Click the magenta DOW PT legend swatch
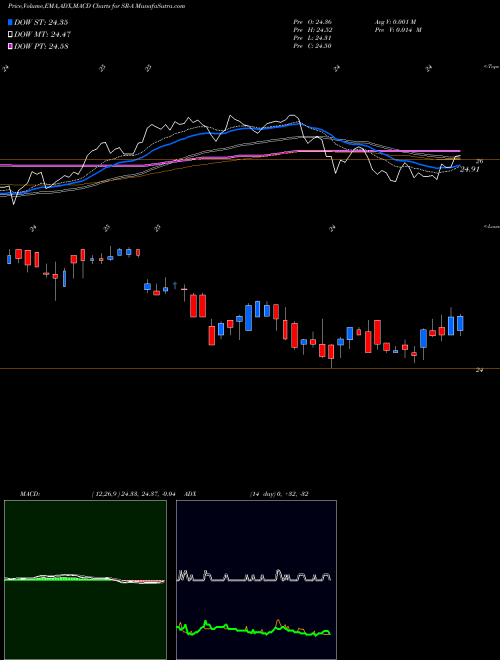The width and height of the screenshot is (500, 660). (x=10, y=46)
